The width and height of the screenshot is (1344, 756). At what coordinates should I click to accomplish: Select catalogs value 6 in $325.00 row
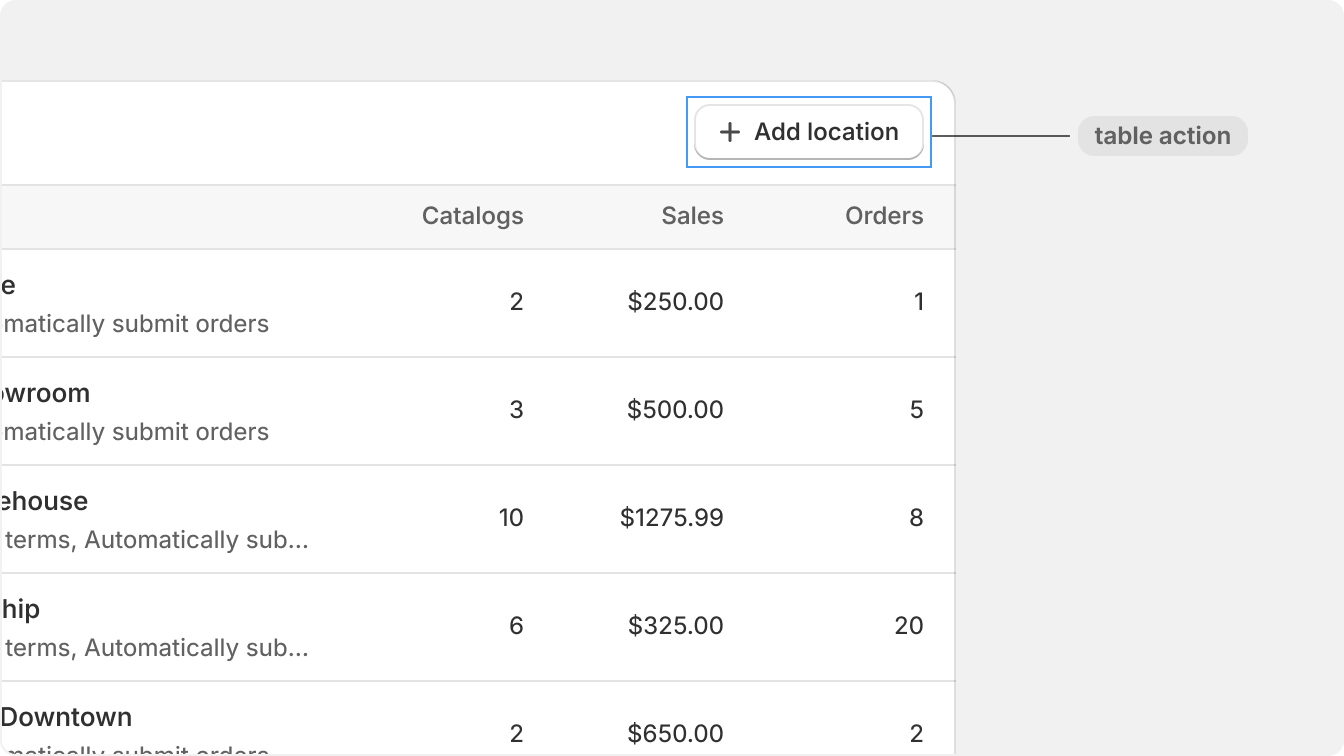point(516,626)
